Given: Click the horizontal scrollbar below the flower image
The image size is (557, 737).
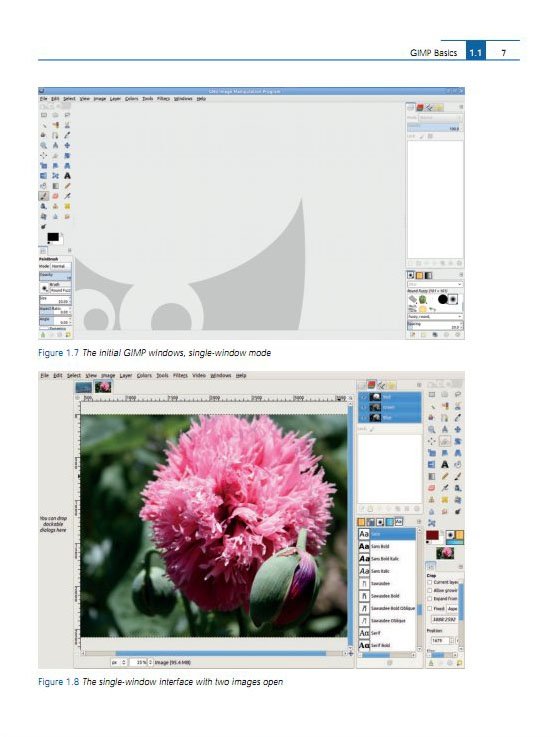Looking at the screenshot, I should click(215, 653).
